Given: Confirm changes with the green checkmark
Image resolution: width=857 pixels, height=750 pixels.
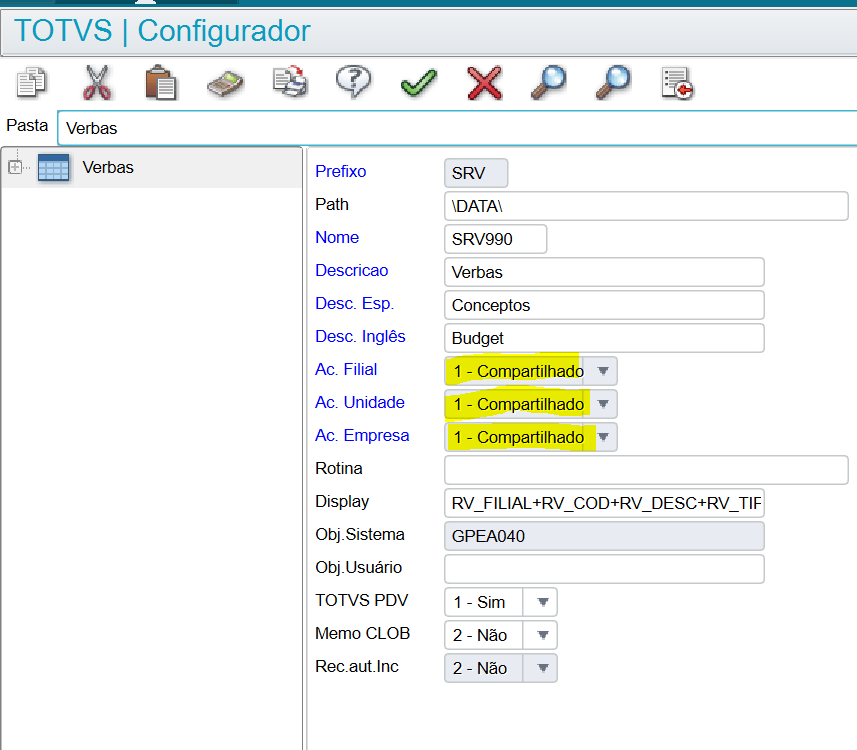Looking at the screenshot, I should click(x=419, y=83).
